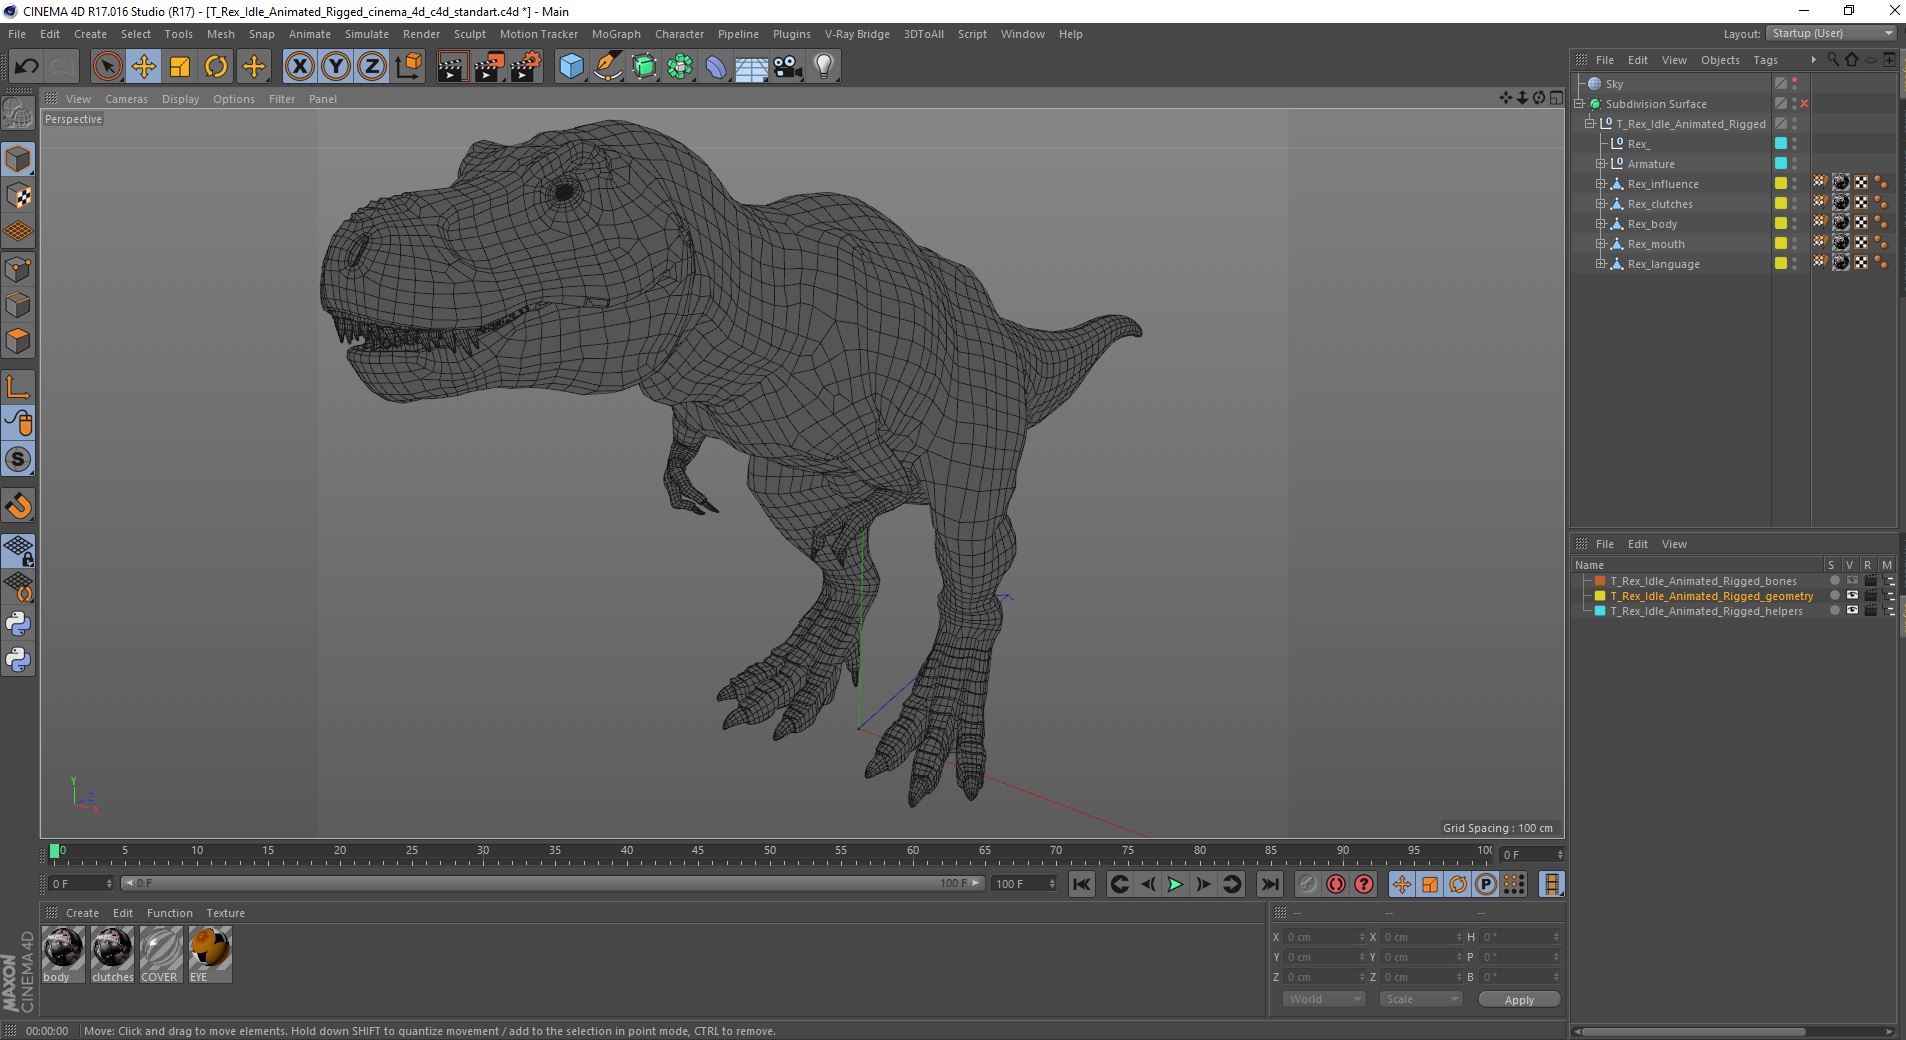
Task: Add a Light object
Action: [x=824, y=67]
